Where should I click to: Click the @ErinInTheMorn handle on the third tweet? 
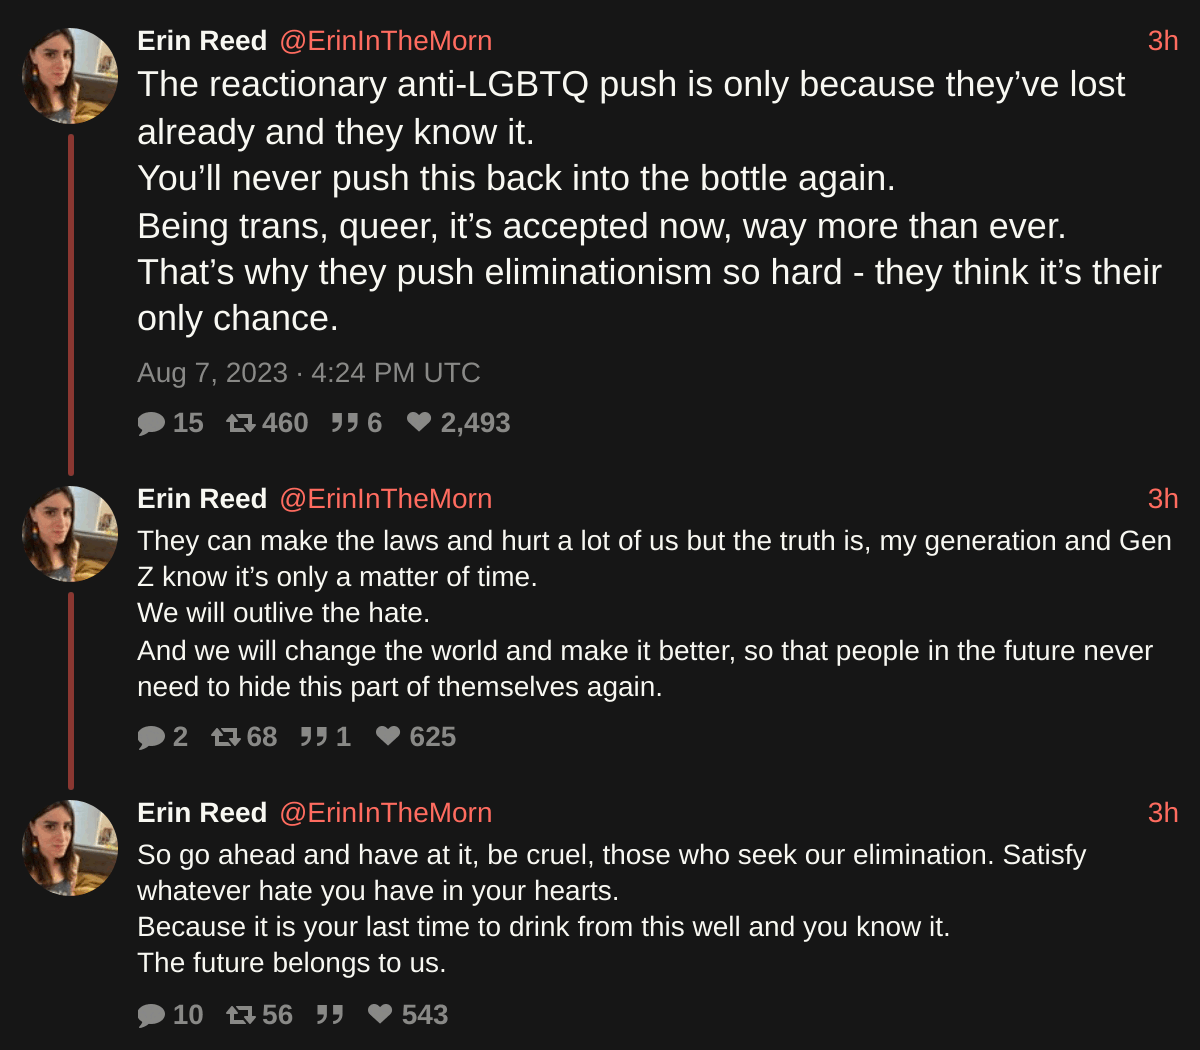[x=385, y=813]
